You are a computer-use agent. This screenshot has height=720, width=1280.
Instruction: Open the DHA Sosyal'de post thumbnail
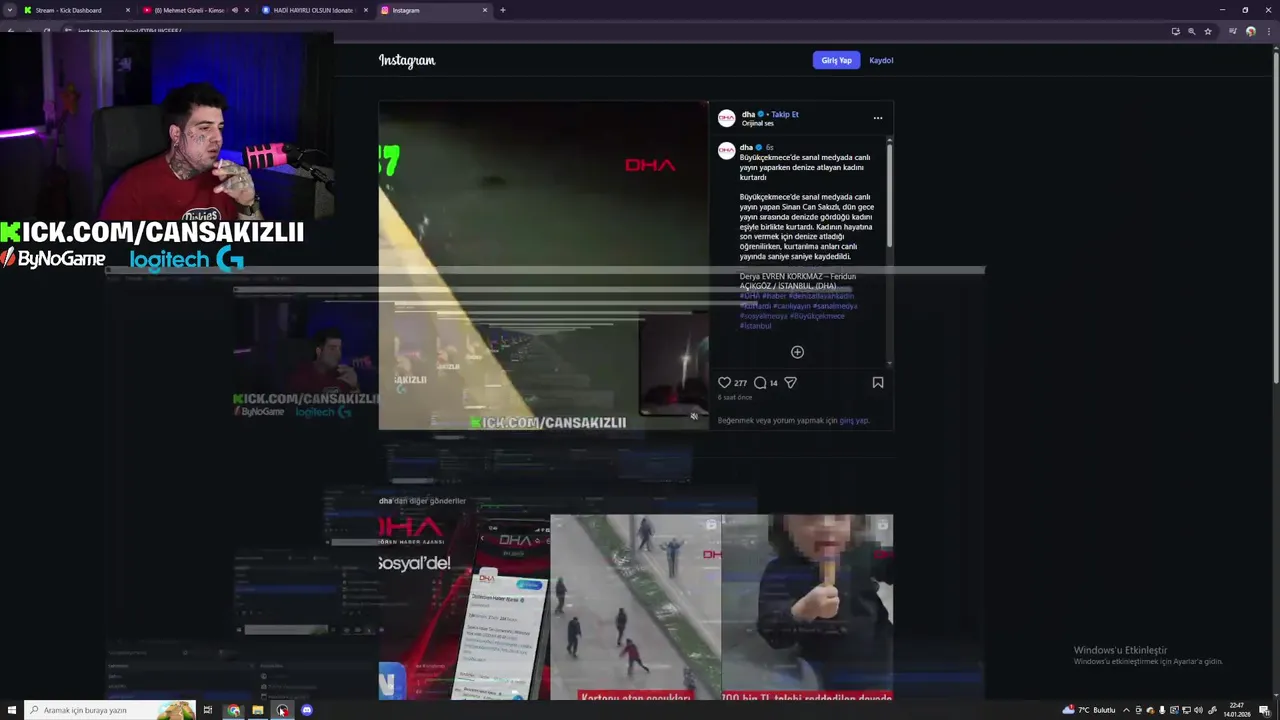[464, 607]
